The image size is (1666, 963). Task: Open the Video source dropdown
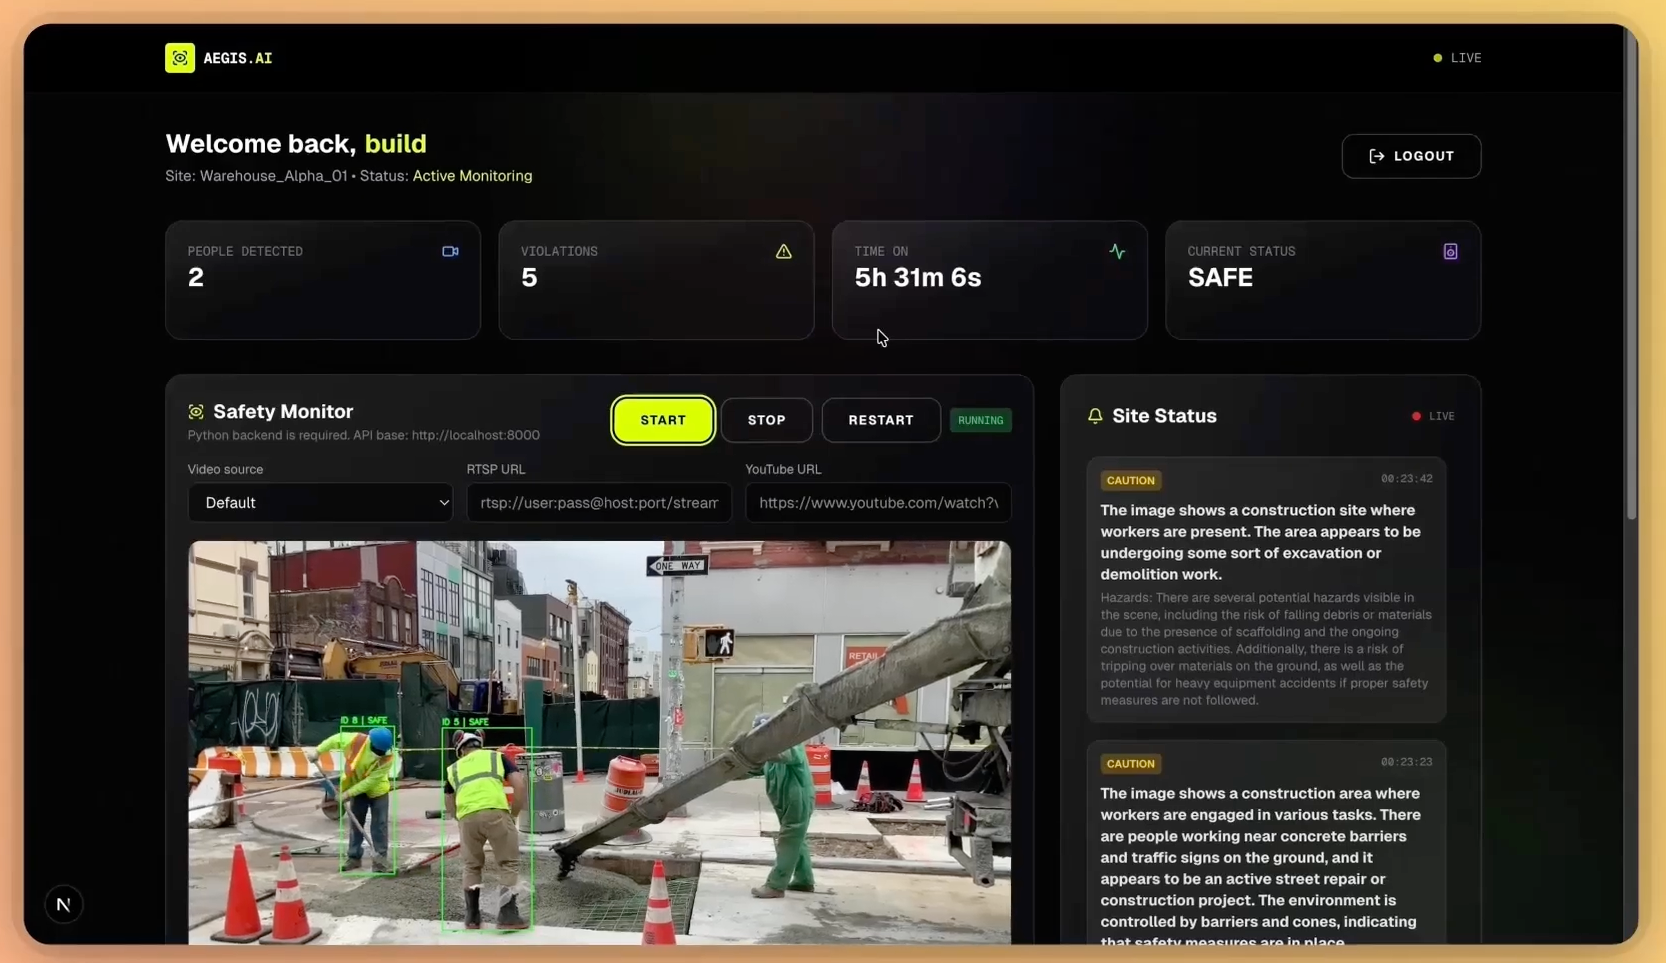[321, 503]
